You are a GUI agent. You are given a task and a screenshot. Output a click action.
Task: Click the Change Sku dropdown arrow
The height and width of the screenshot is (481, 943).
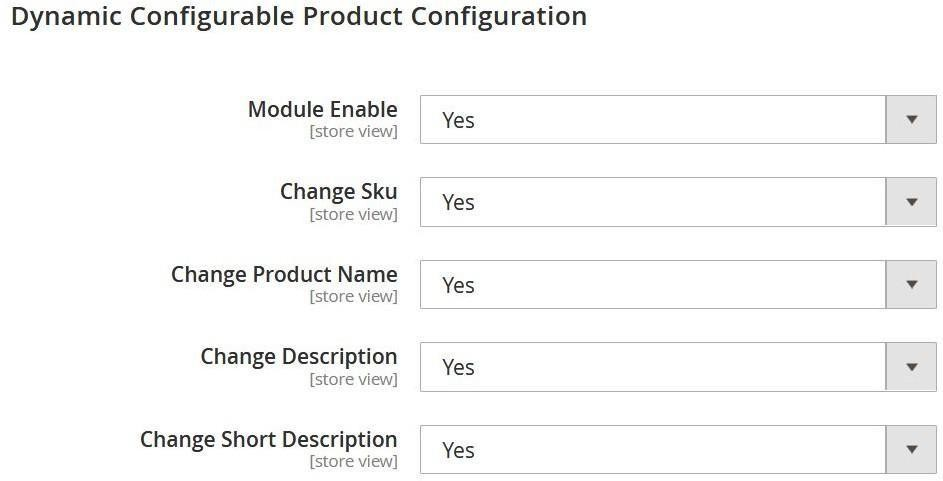click(x=911, y=202)
